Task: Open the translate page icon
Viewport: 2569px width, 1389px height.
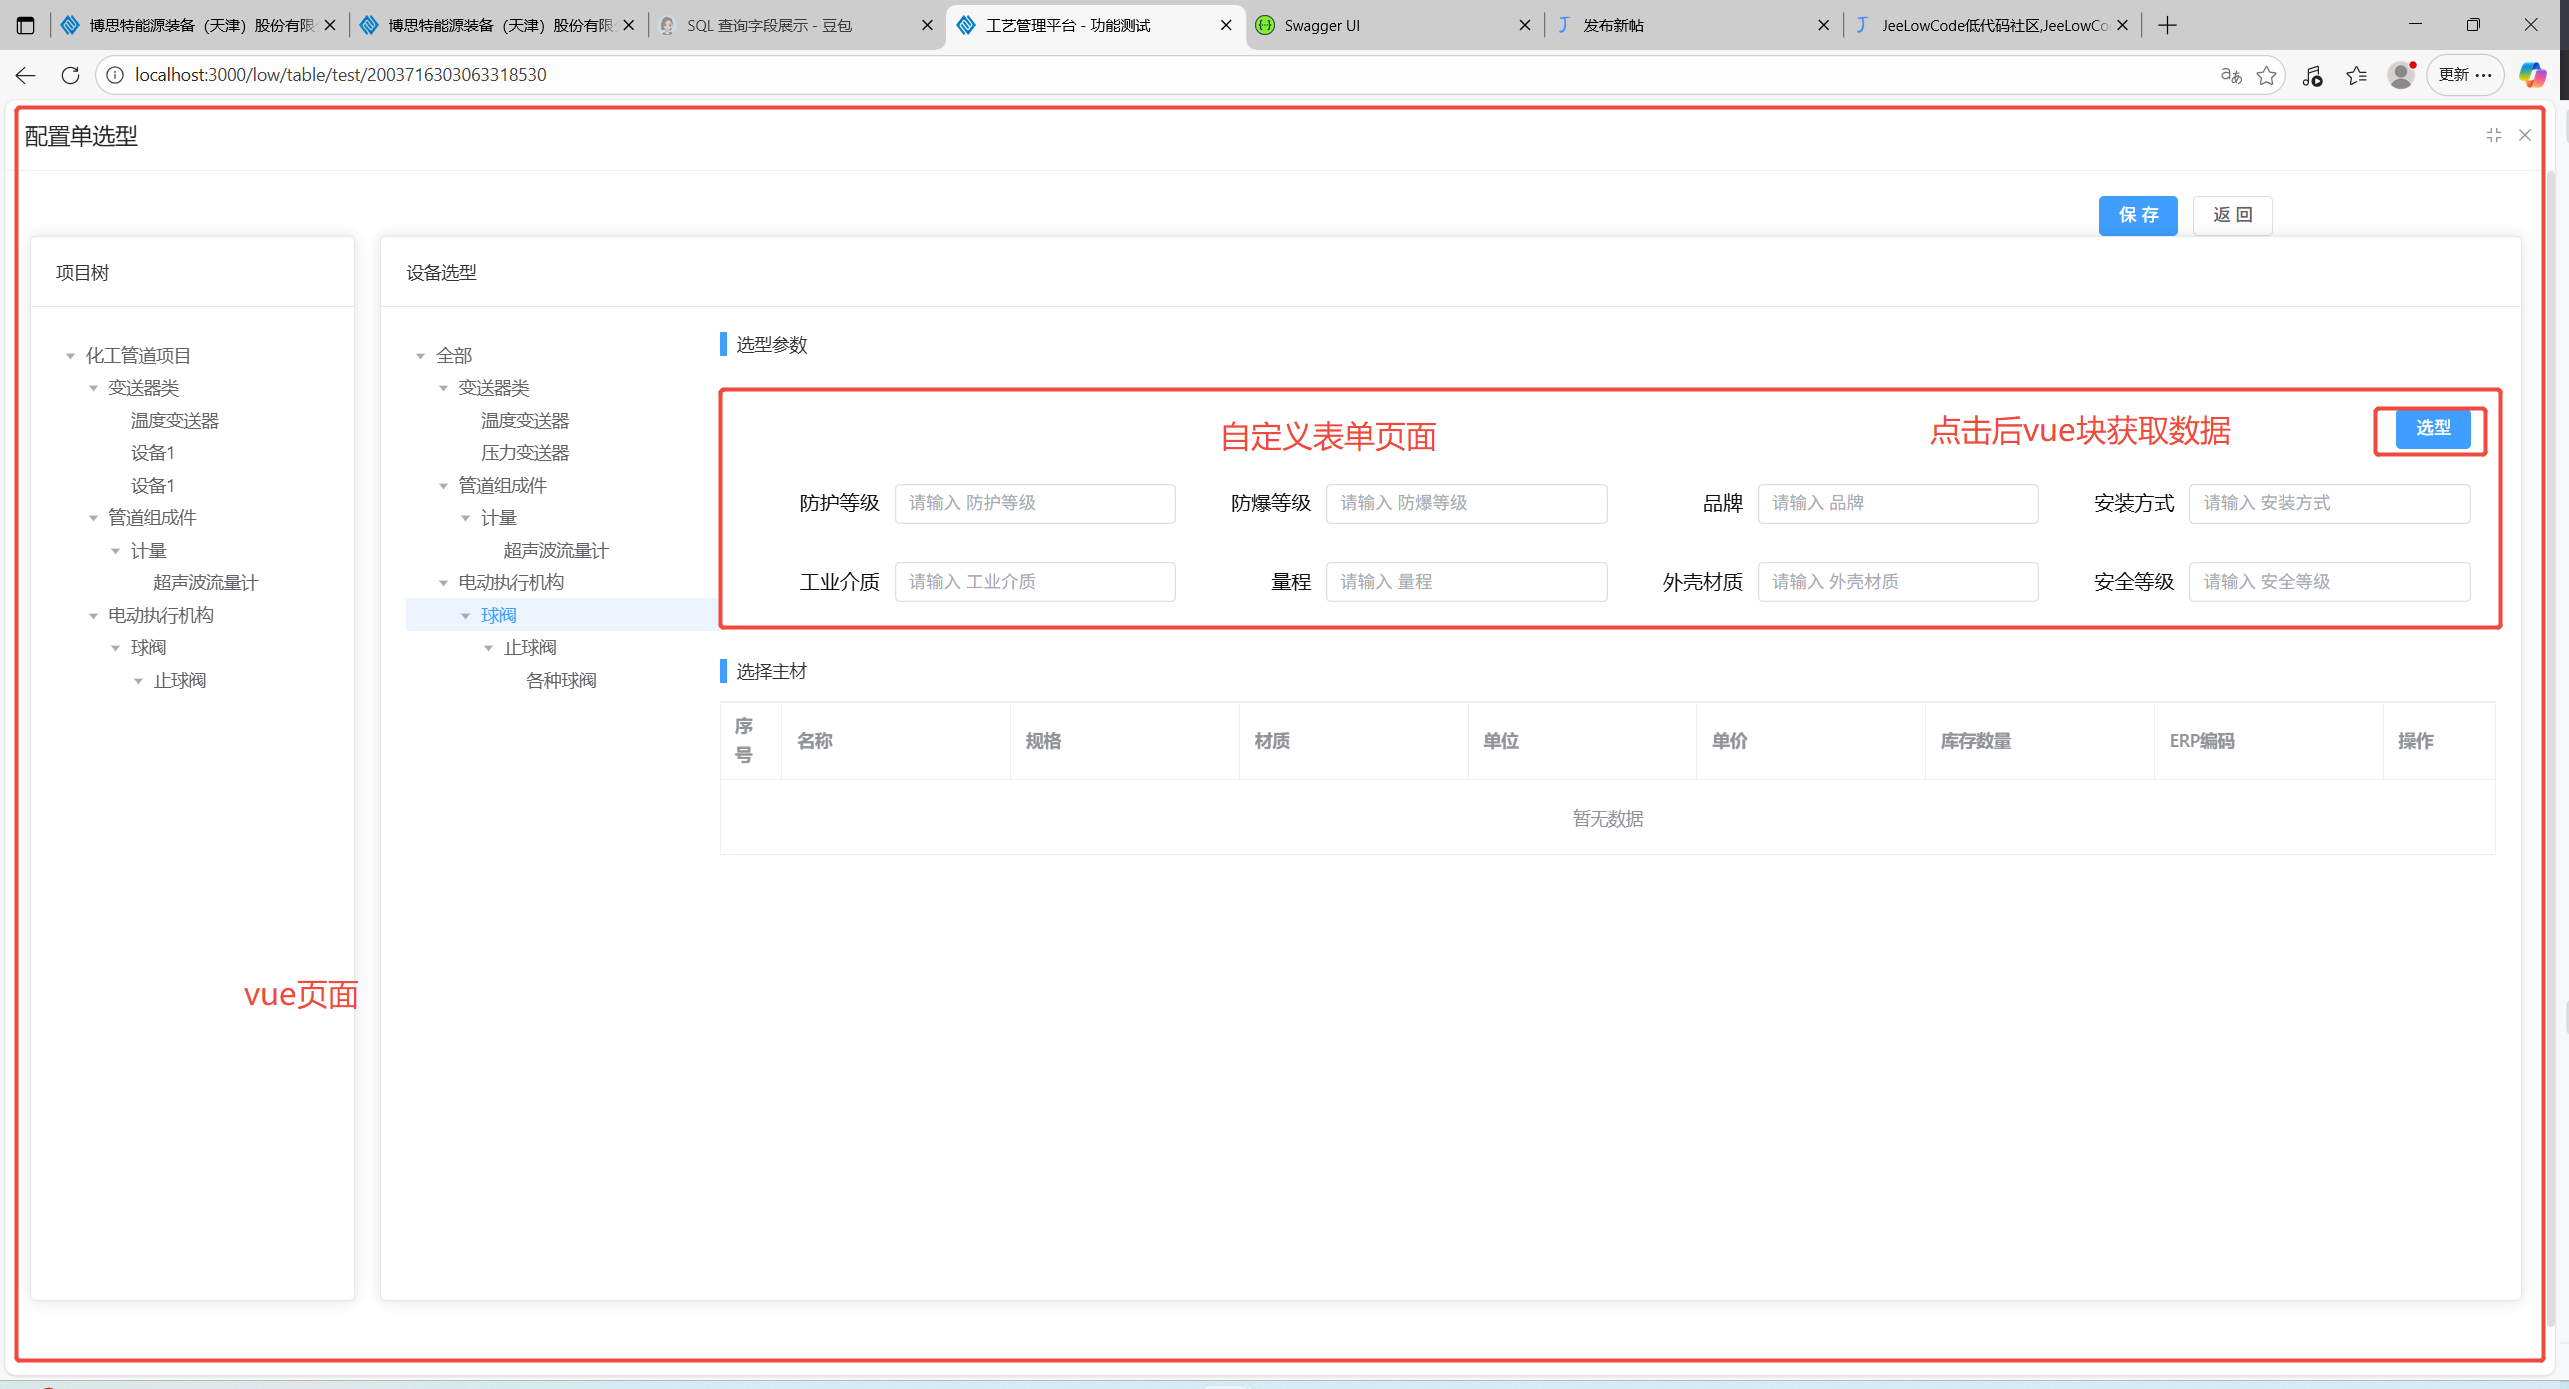Action: (2230, 75)
